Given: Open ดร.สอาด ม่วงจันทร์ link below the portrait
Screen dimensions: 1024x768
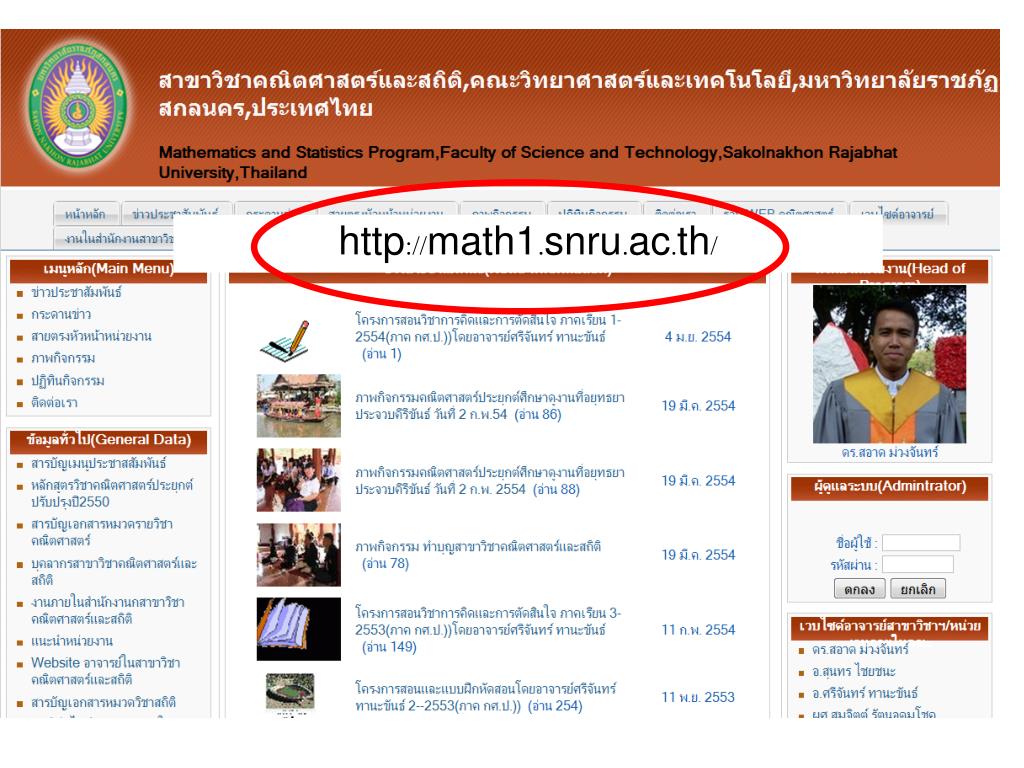Looking at the screenshot, I should click(x=889, y=452).
